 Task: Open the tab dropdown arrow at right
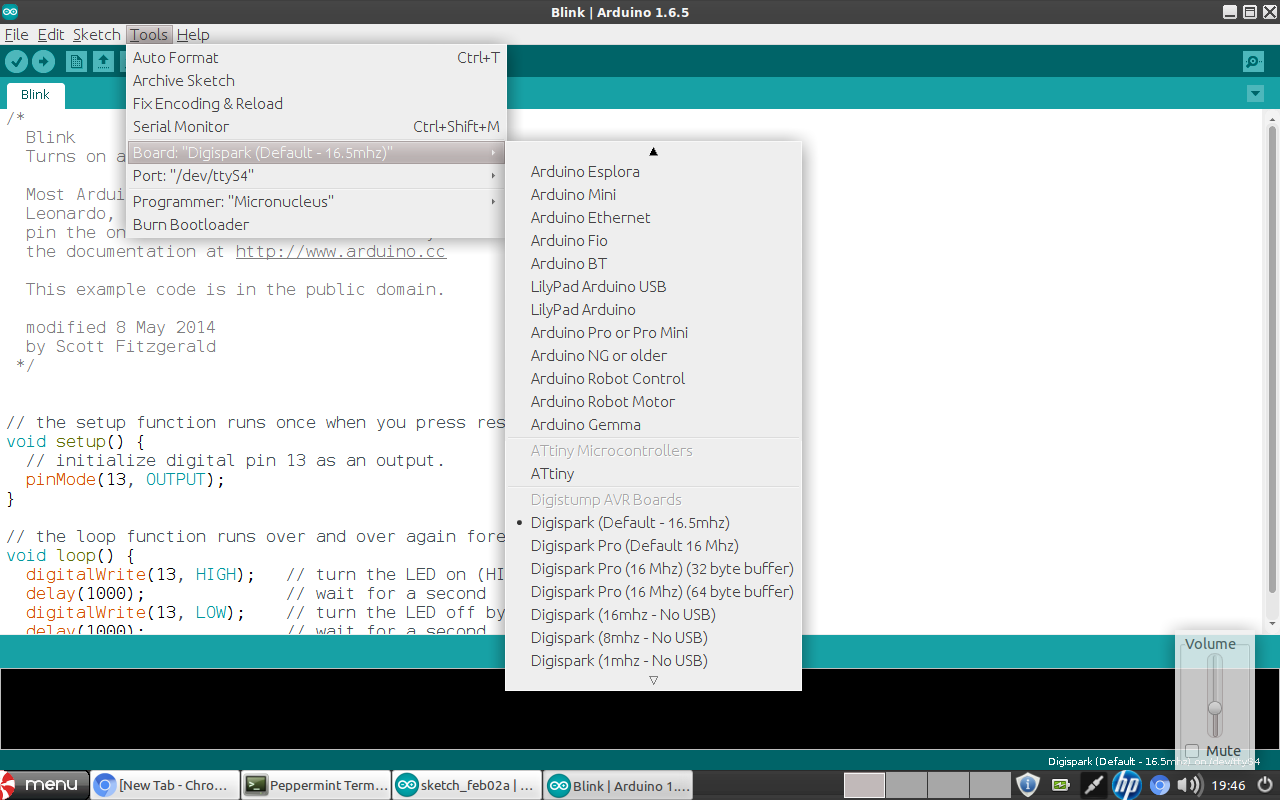click(1255, 94)
